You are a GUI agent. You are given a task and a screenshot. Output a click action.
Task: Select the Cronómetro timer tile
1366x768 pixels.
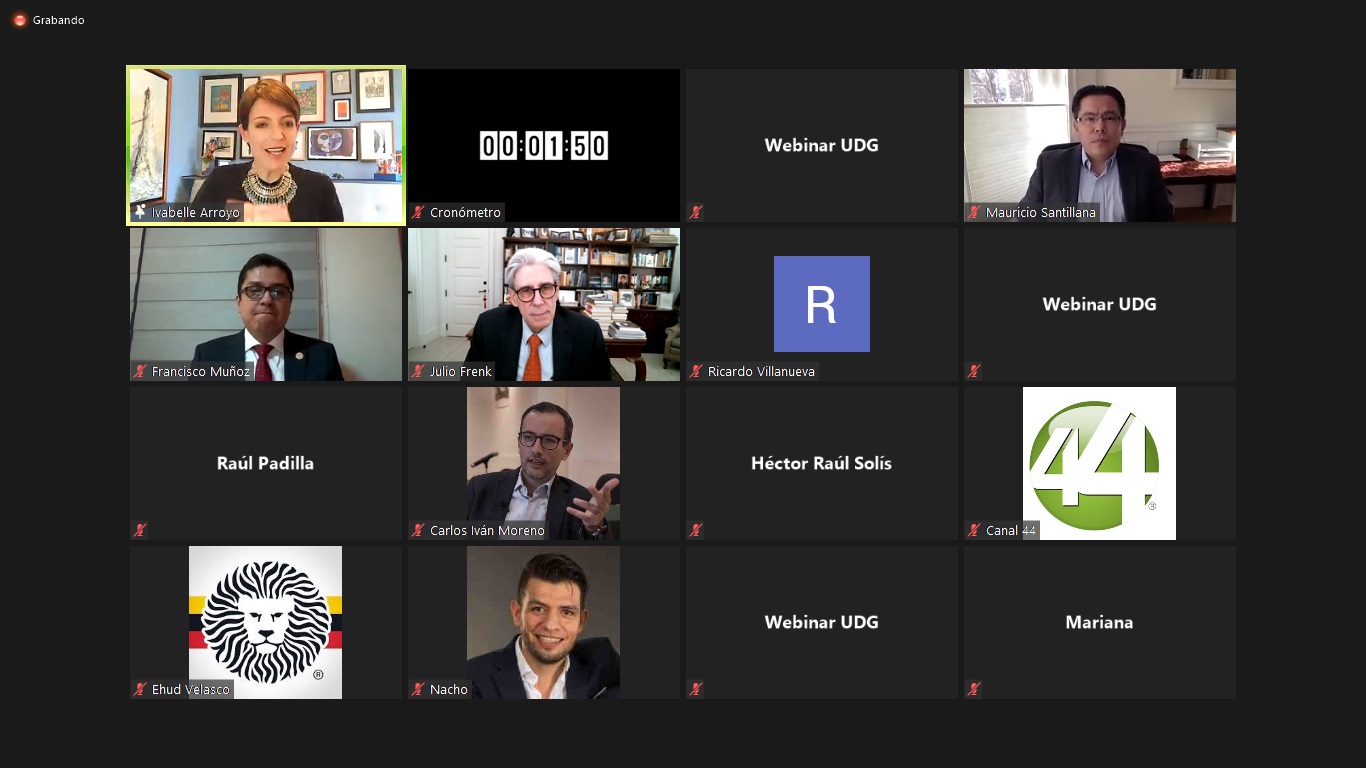point(544,145)
